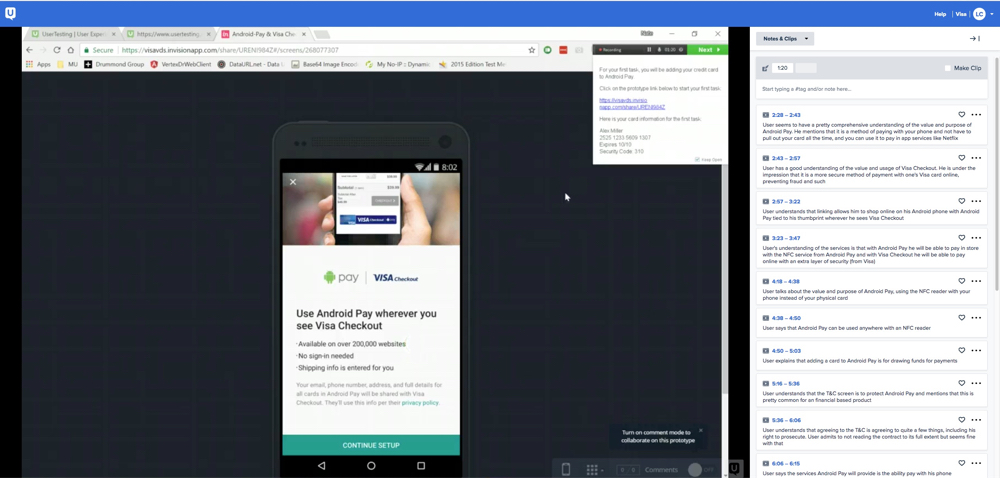
Task: Switch to the Android-Pay & Visa browser tab
Action: [x=263, y=34]
